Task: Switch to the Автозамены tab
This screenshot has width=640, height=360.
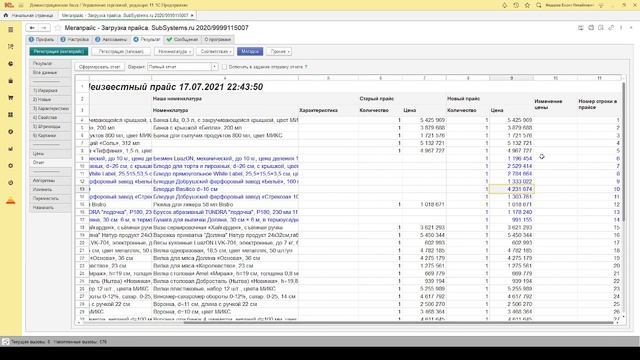Action: click(111, 40)
